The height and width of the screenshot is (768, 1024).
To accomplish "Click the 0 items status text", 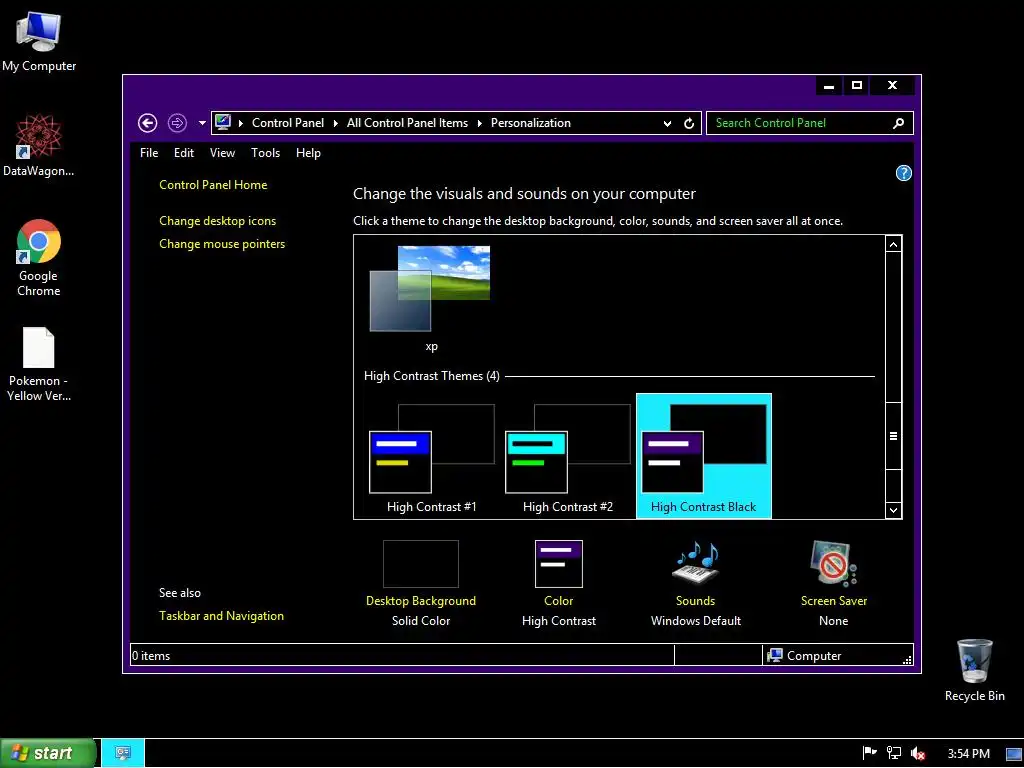I will pyautogui.click(x=151, y=656).
